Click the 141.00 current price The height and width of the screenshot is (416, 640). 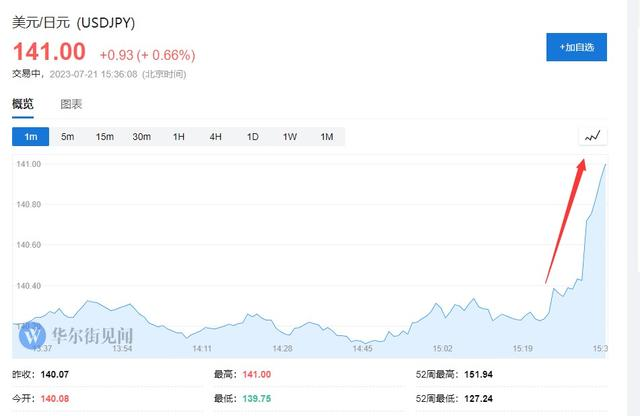49,53
